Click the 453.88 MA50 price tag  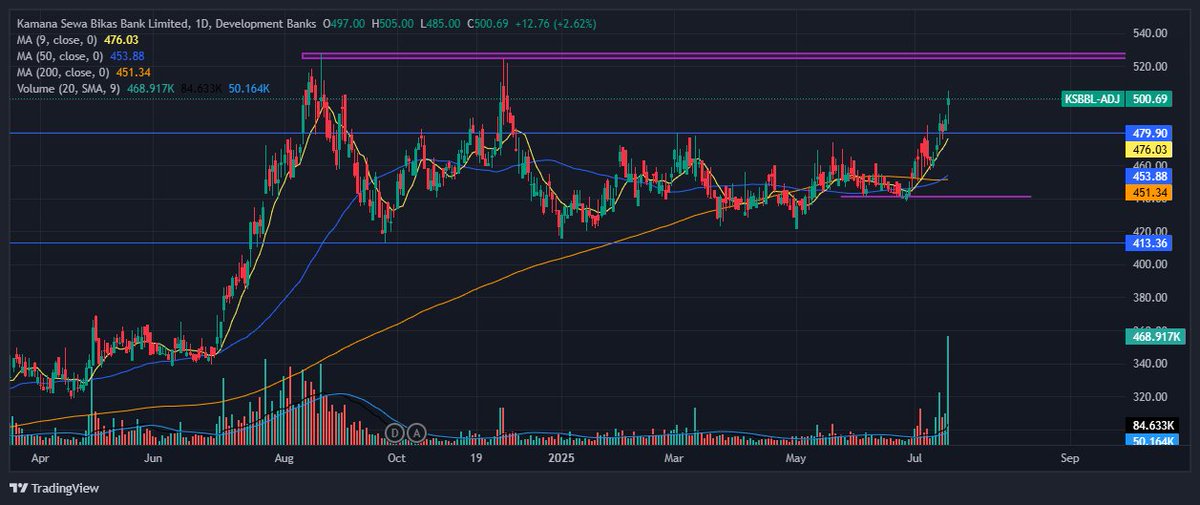point(1150,176)
